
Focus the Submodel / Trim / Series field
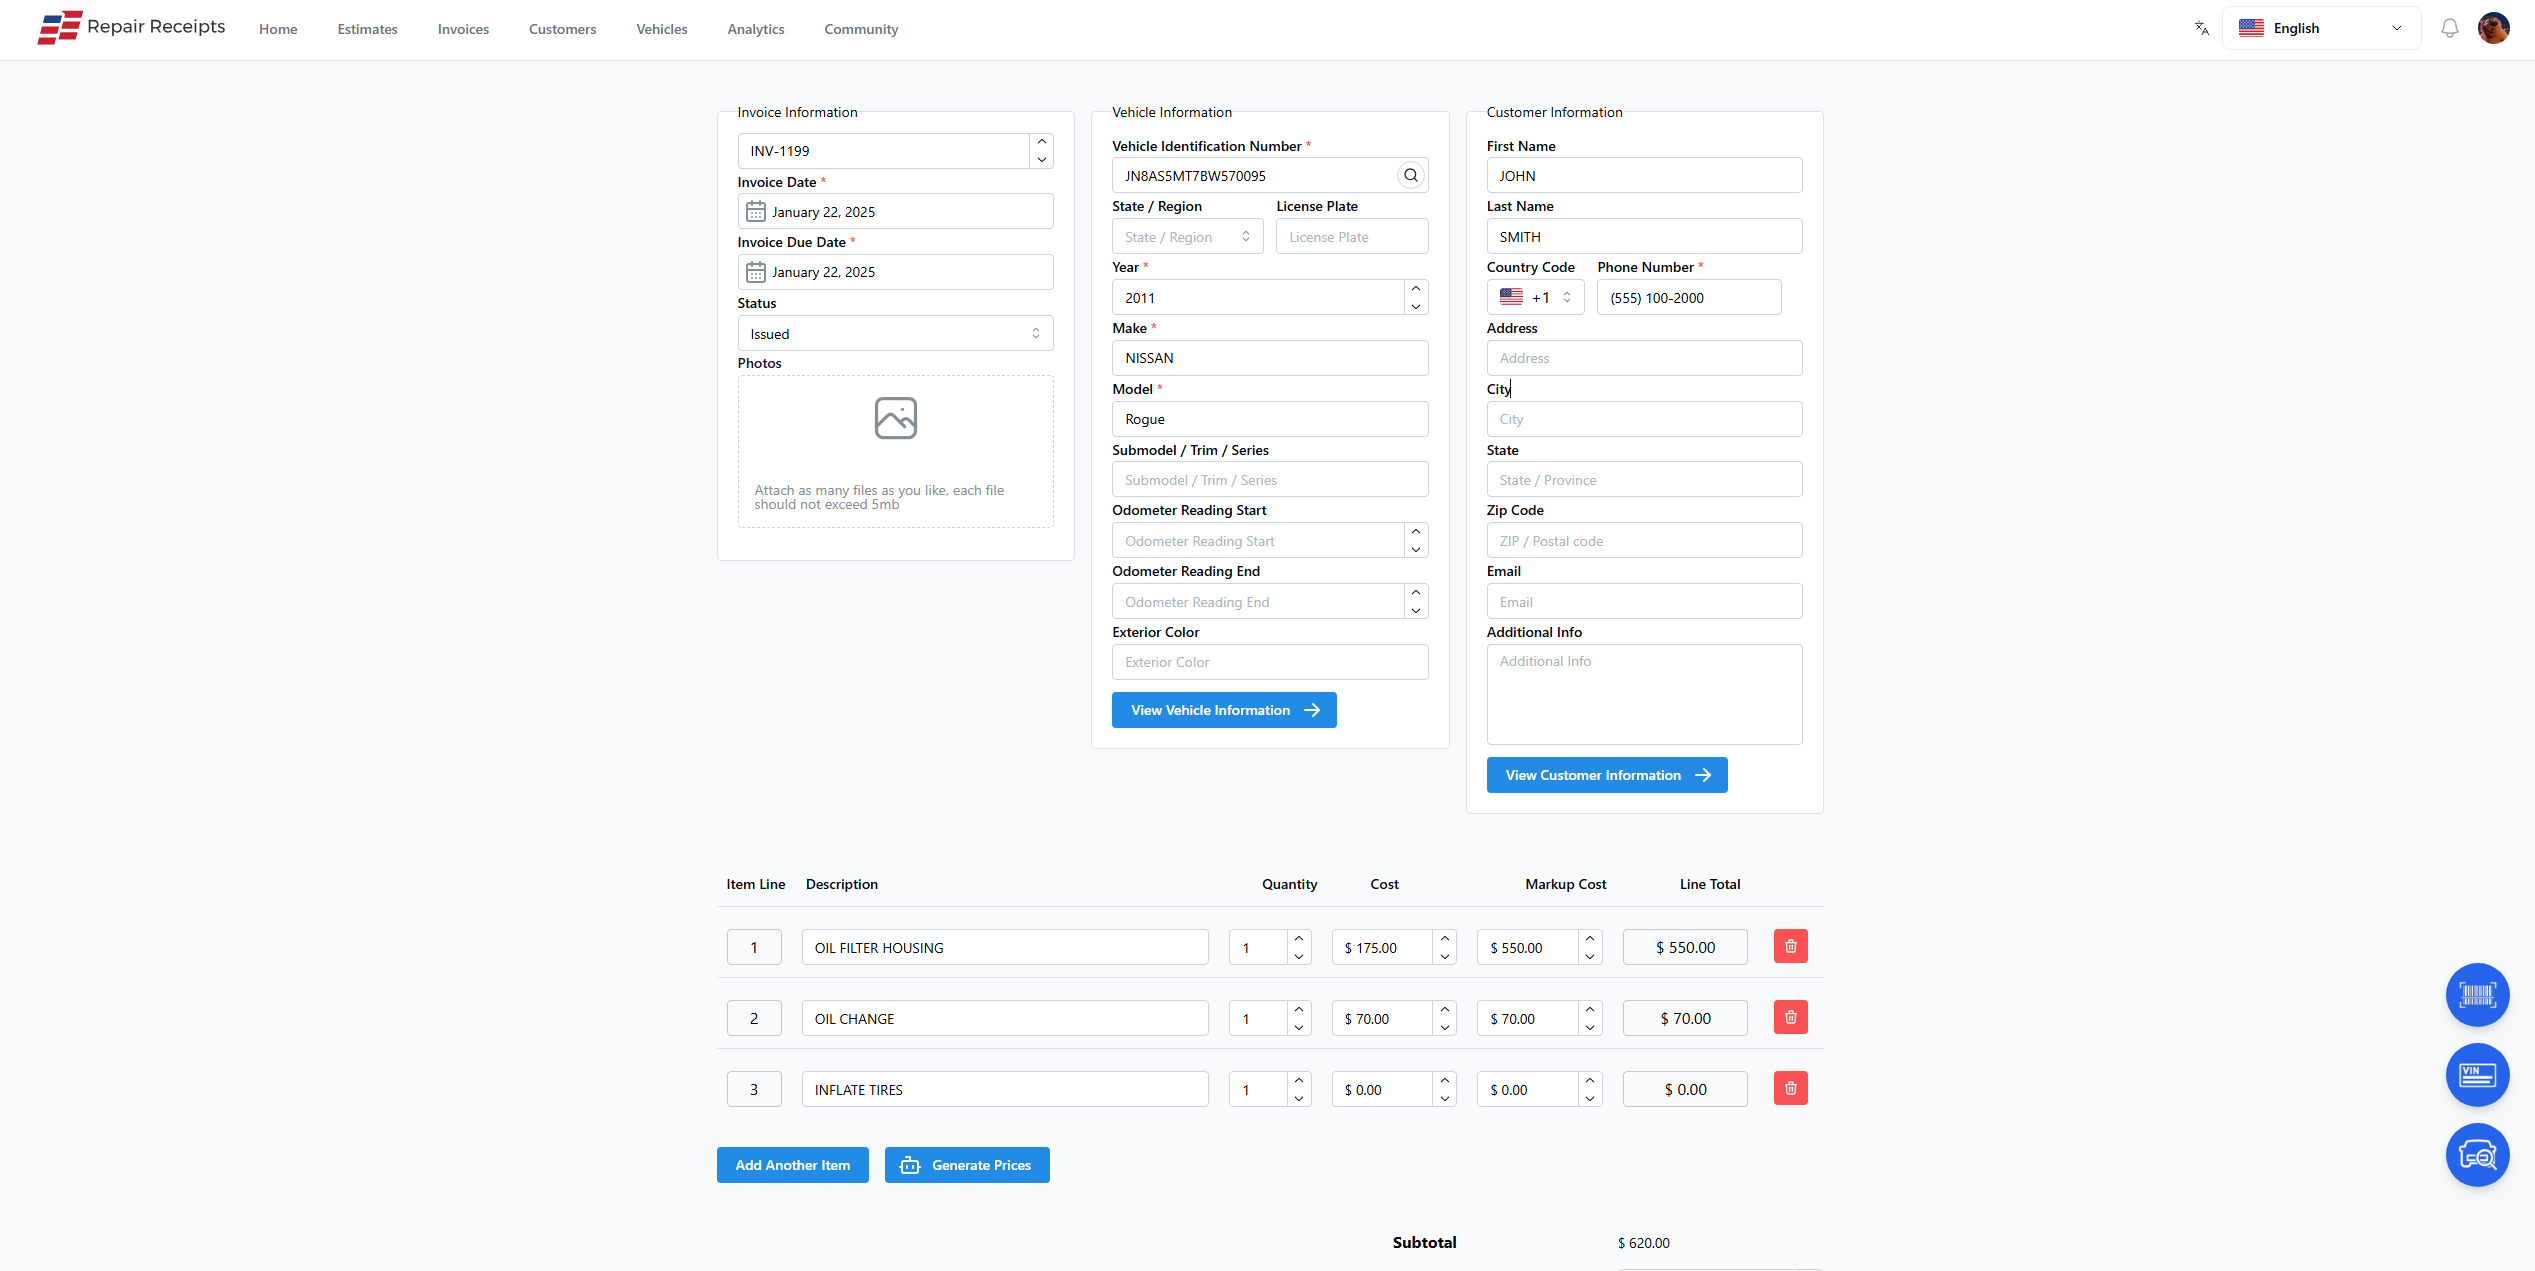(x=1270, y=480)
